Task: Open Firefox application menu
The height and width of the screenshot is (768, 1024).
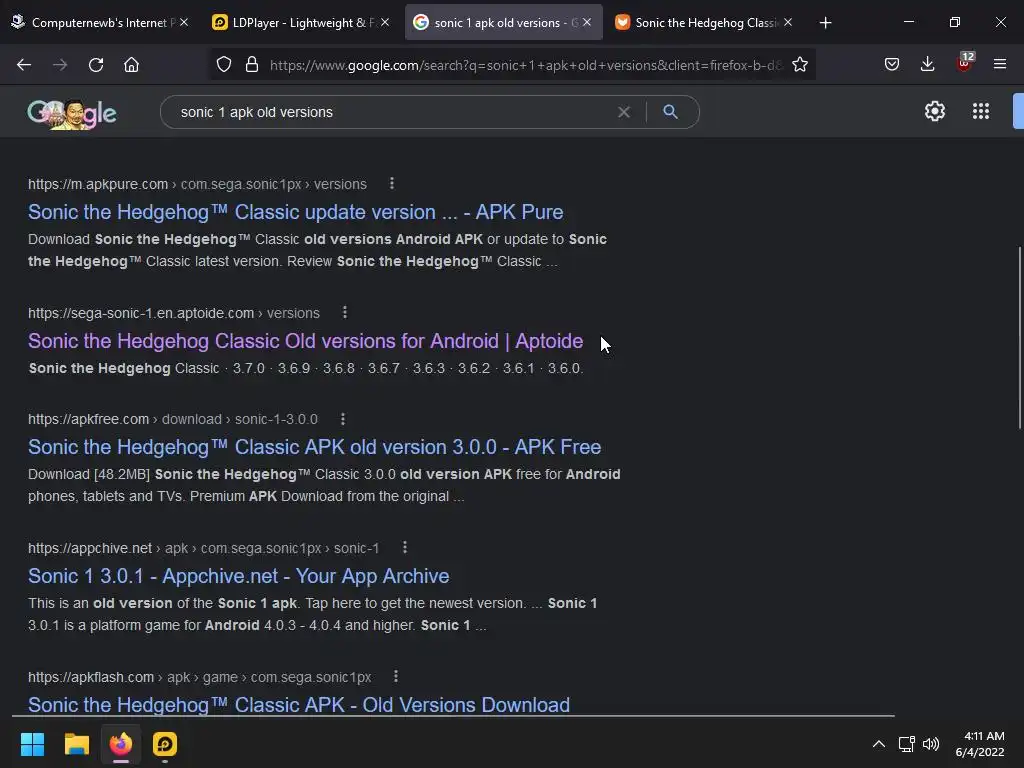Action: click(1000, 65)
